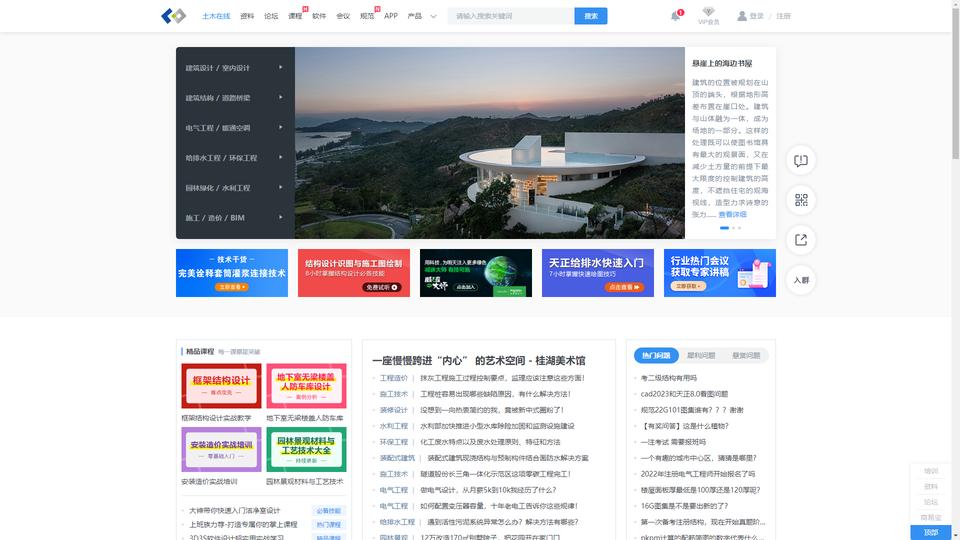960x540 pixels.
Task: Open the 技术干货 grouting sleeve banner
Action: click(x=232, y=273)
